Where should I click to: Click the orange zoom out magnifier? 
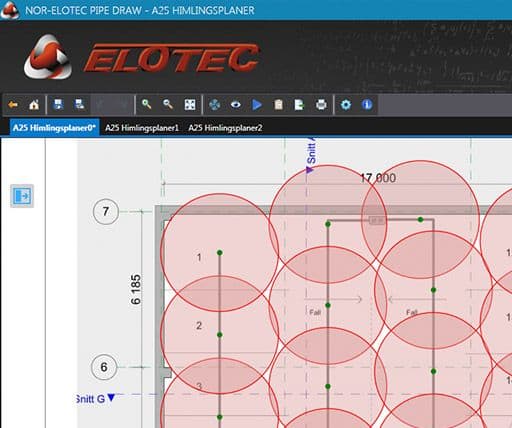[168, 105]
